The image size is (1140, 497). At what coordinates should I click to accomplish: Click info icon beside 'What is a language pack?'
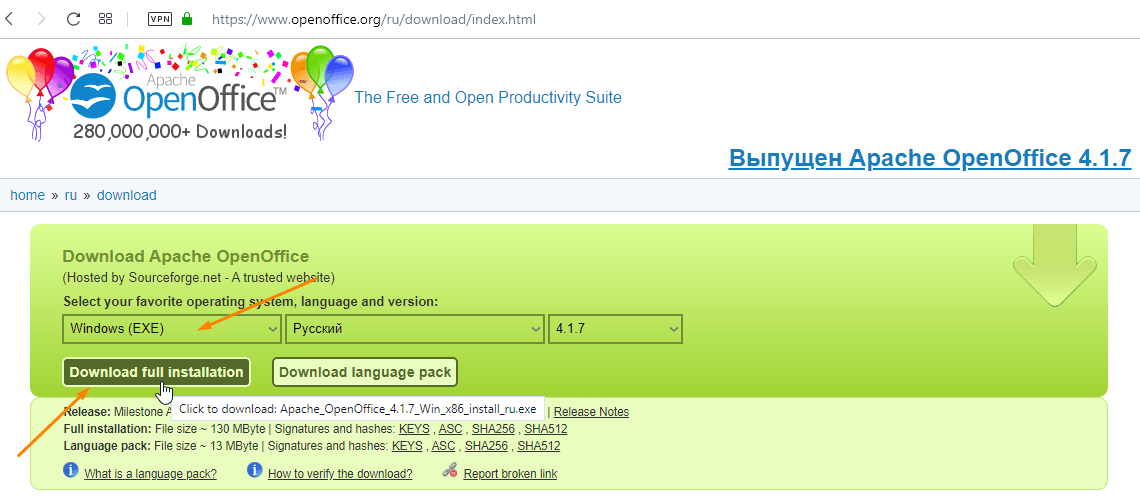pos(71,470)
